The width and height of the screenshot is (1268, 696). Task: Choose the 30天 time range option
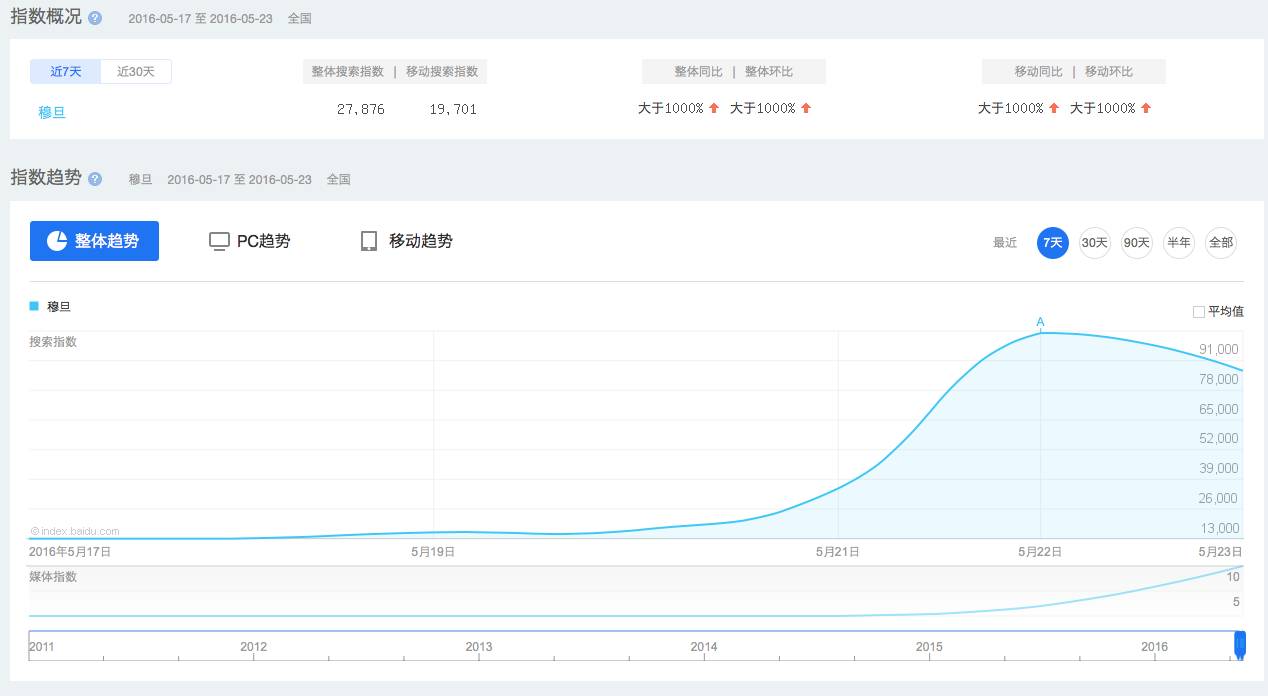pyautogui.click(x=1094, y=243)
